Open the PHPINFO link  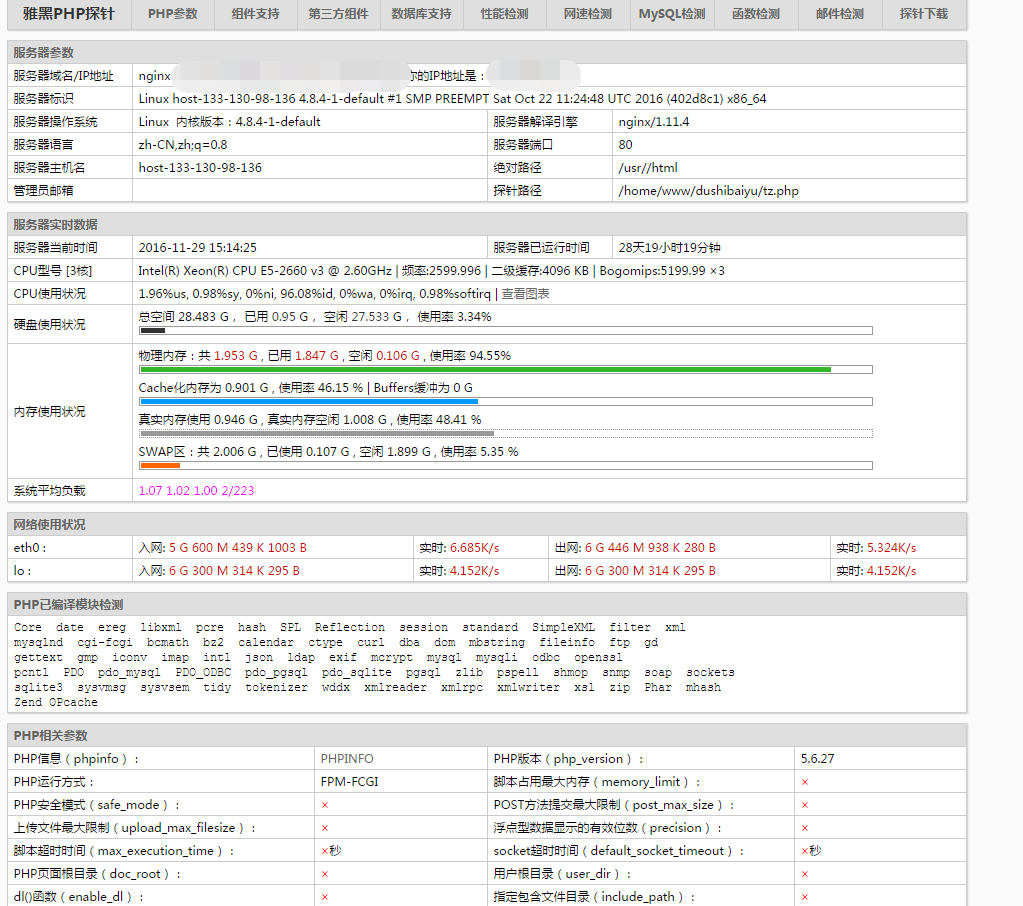pyautogui.click(x=347, y=759)
